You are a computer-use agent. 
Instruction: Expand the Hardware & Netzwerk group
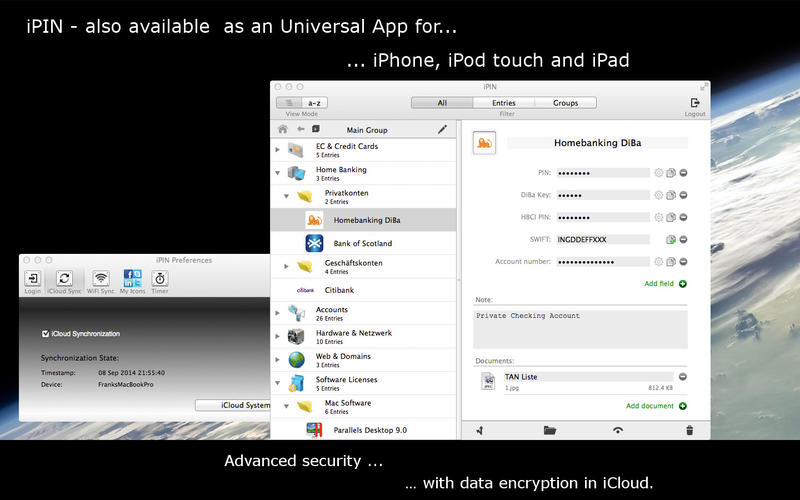pyautogui.click(x=278, y=335)
